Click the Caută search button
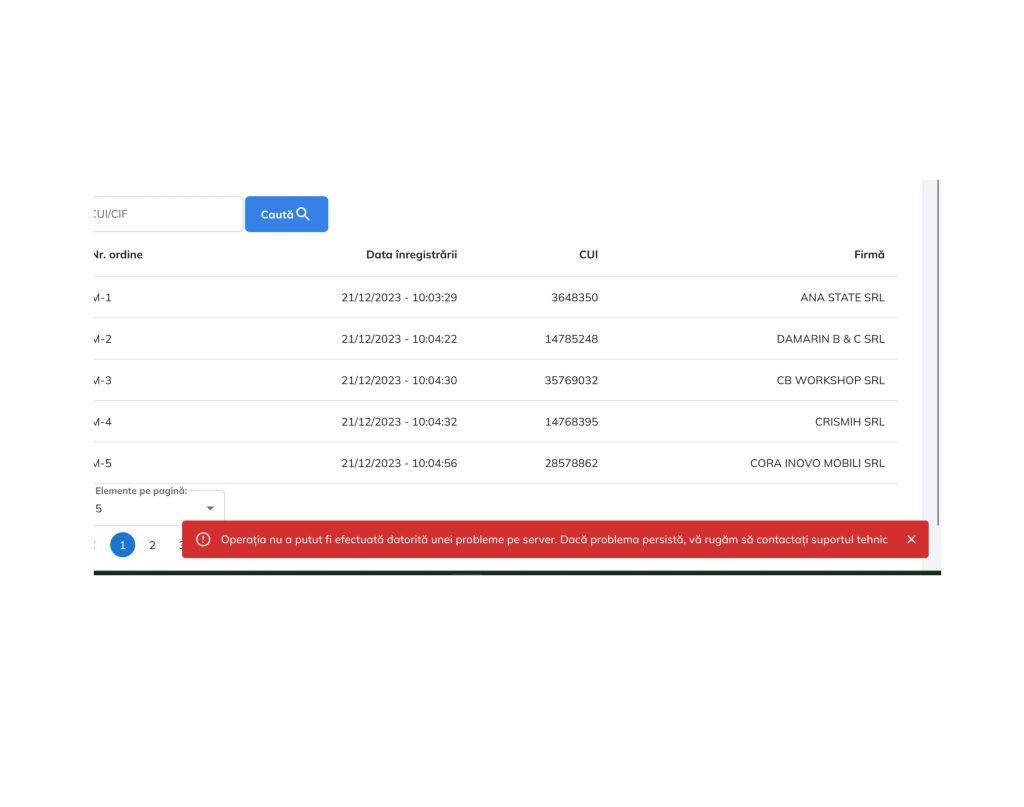The image size is (1024, 807). (x=286, y=214)
